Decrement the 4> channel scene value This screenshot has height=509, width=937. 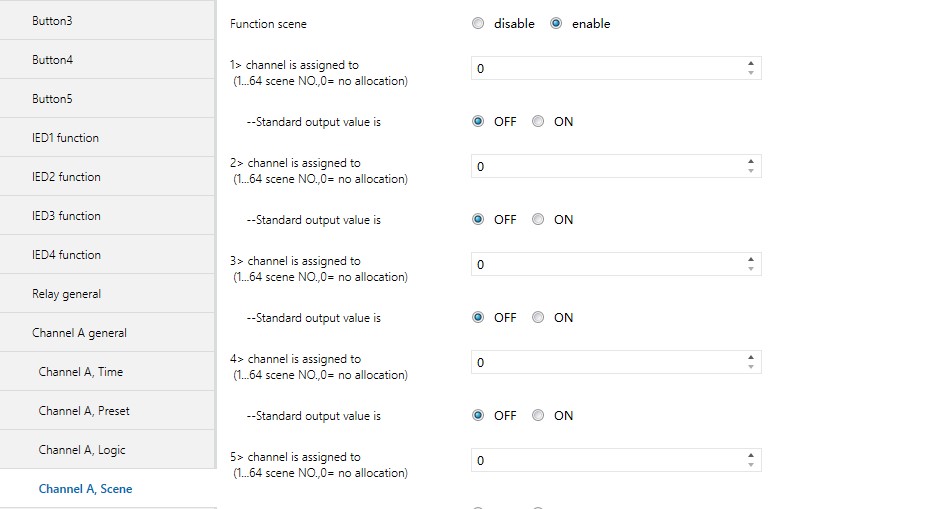[x=751, y=367]
